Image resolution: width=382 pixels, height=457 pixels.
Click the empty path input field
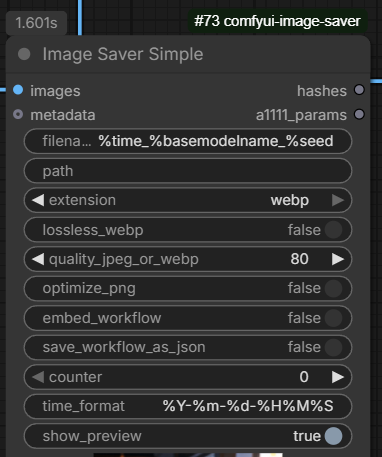[x=188, y=171]
